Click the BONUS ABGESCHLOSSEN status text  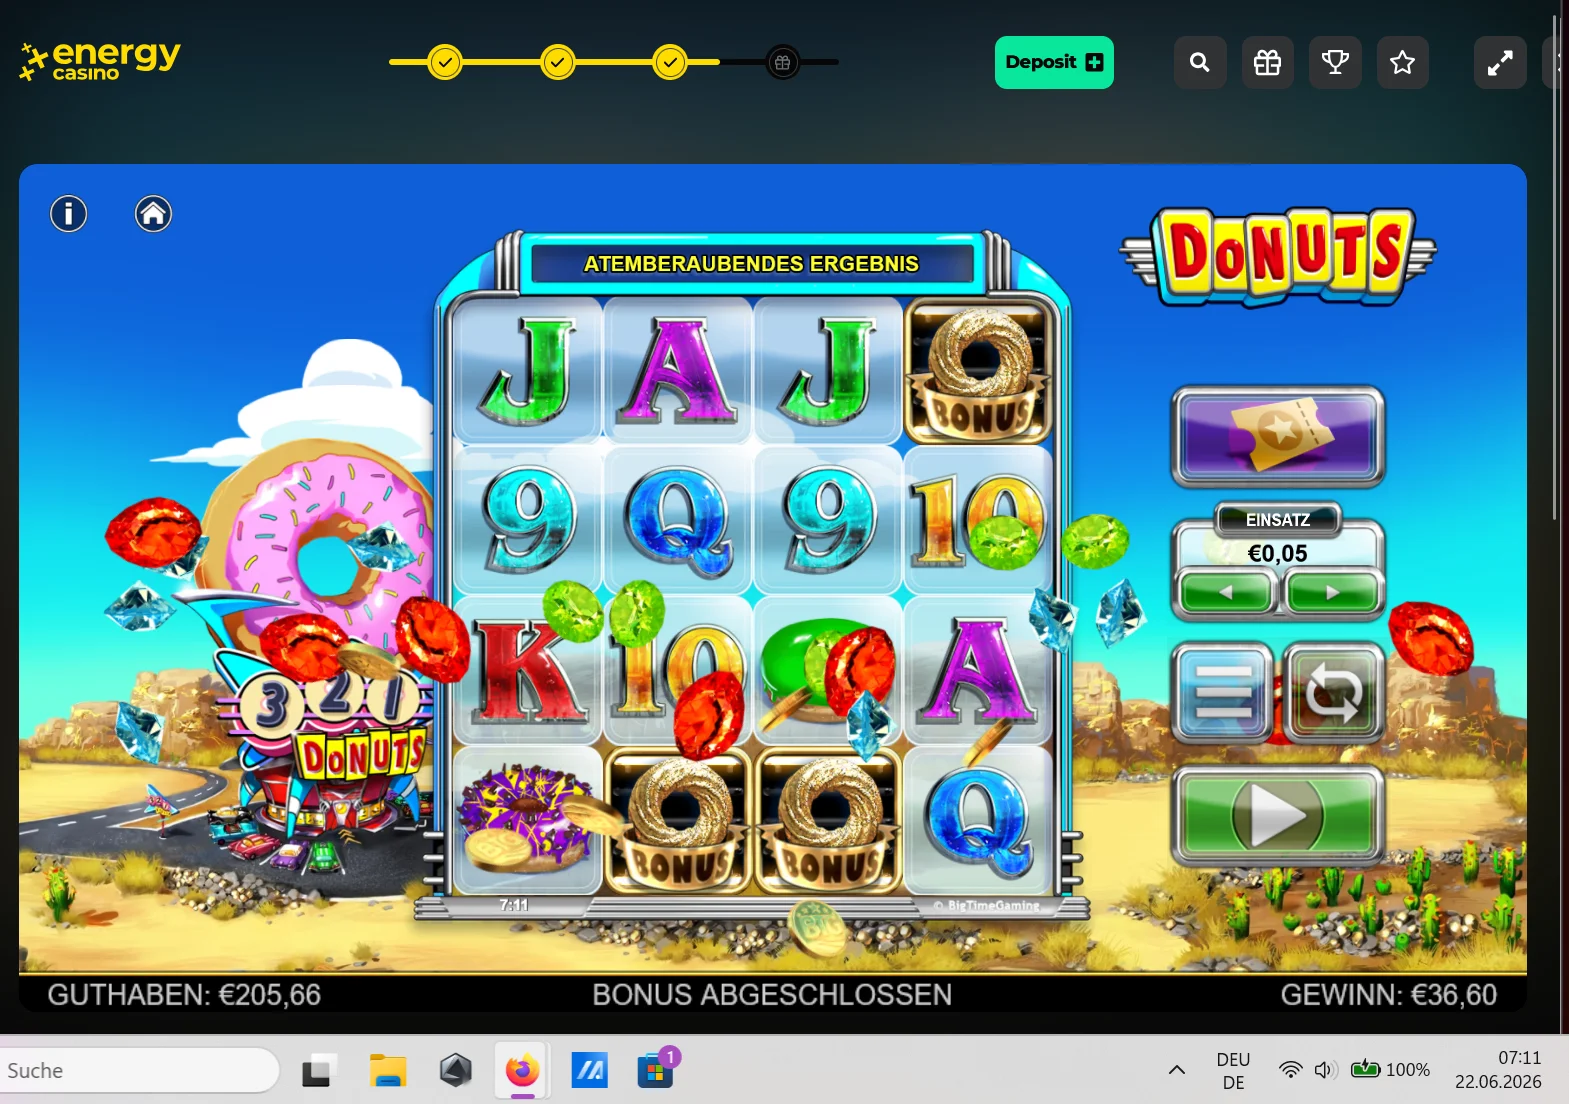coord(772,995)
